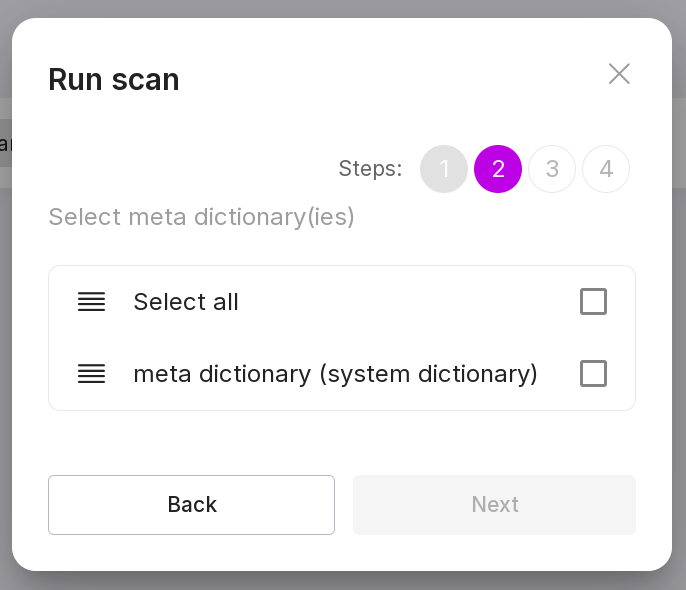Click the list icon beside Select all
686x590 pixels.
click(91, 302)
